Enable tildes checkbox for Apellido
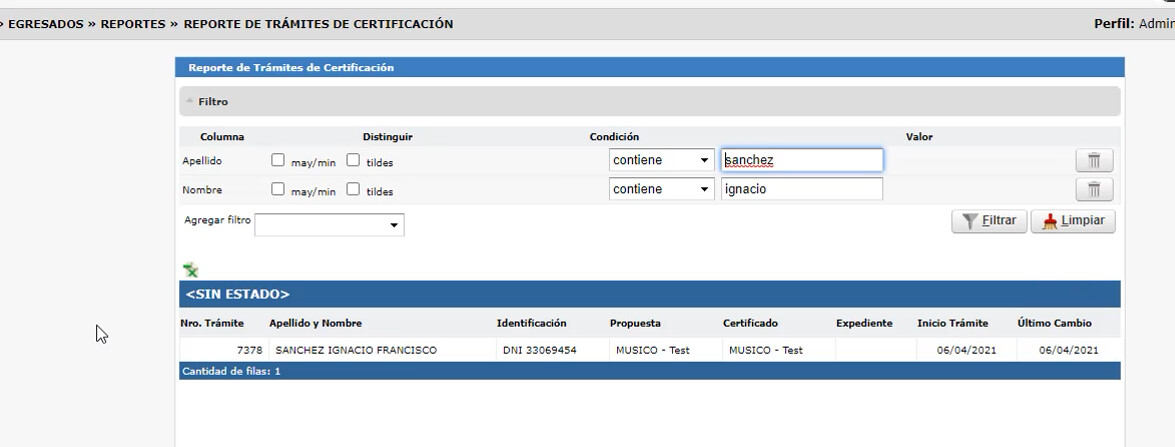Image resolution: width=1175 pixels, height=447 pixels. 353,160
